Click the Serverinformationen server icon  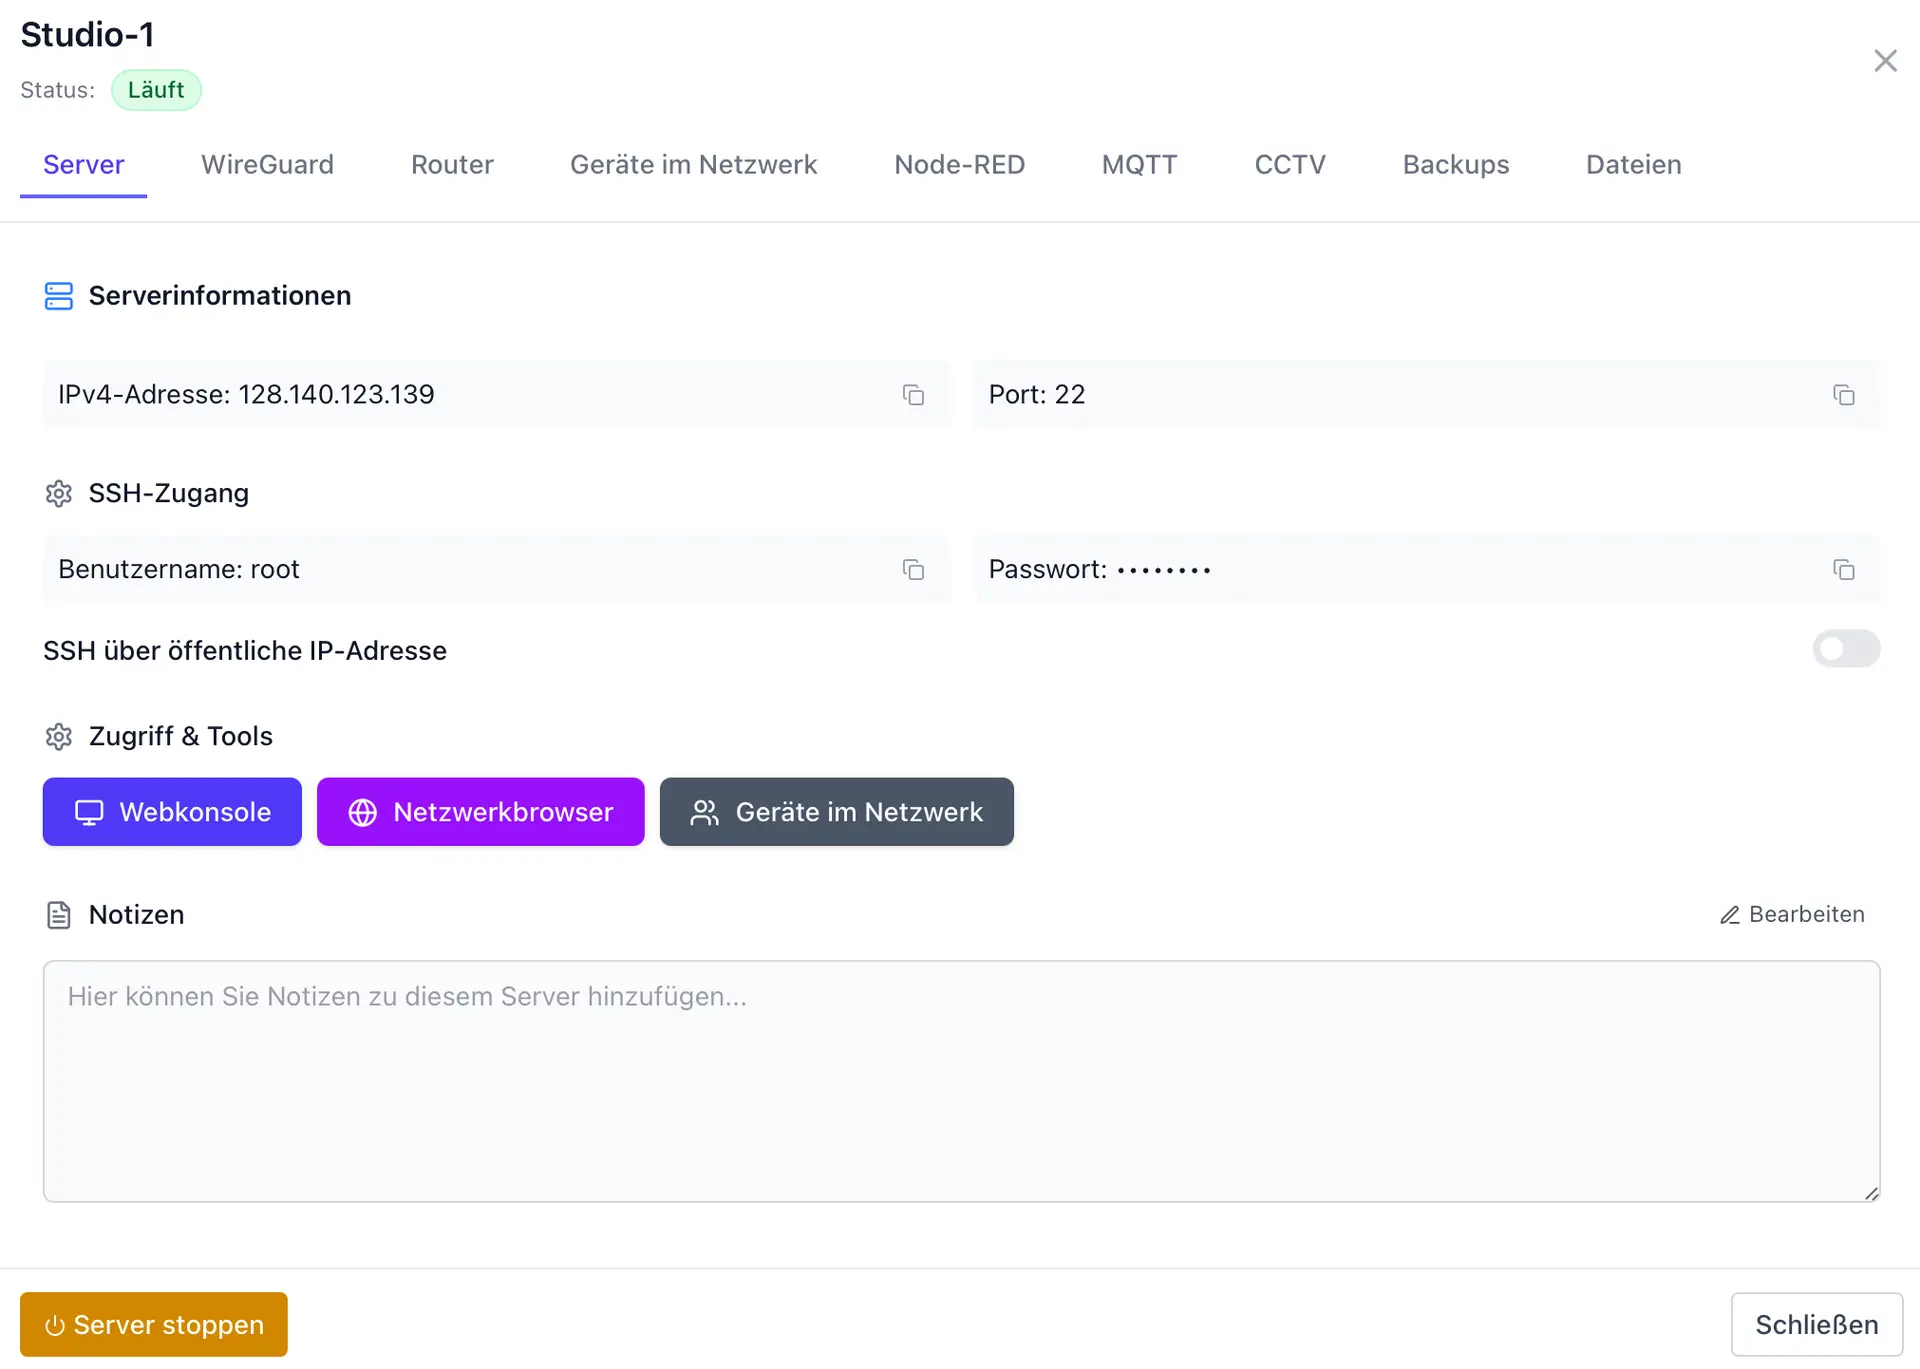tap(59, 296)
